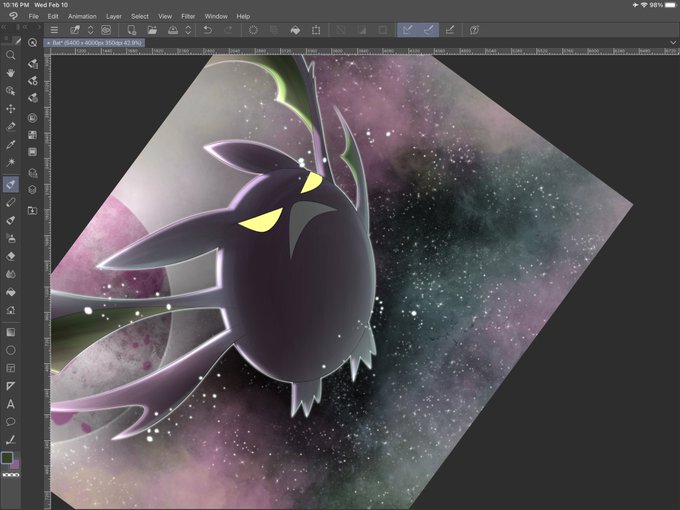Open brush size palette icon
Image resolution: width=680 pixels, height=510 pixels.
tap(33, 98)
